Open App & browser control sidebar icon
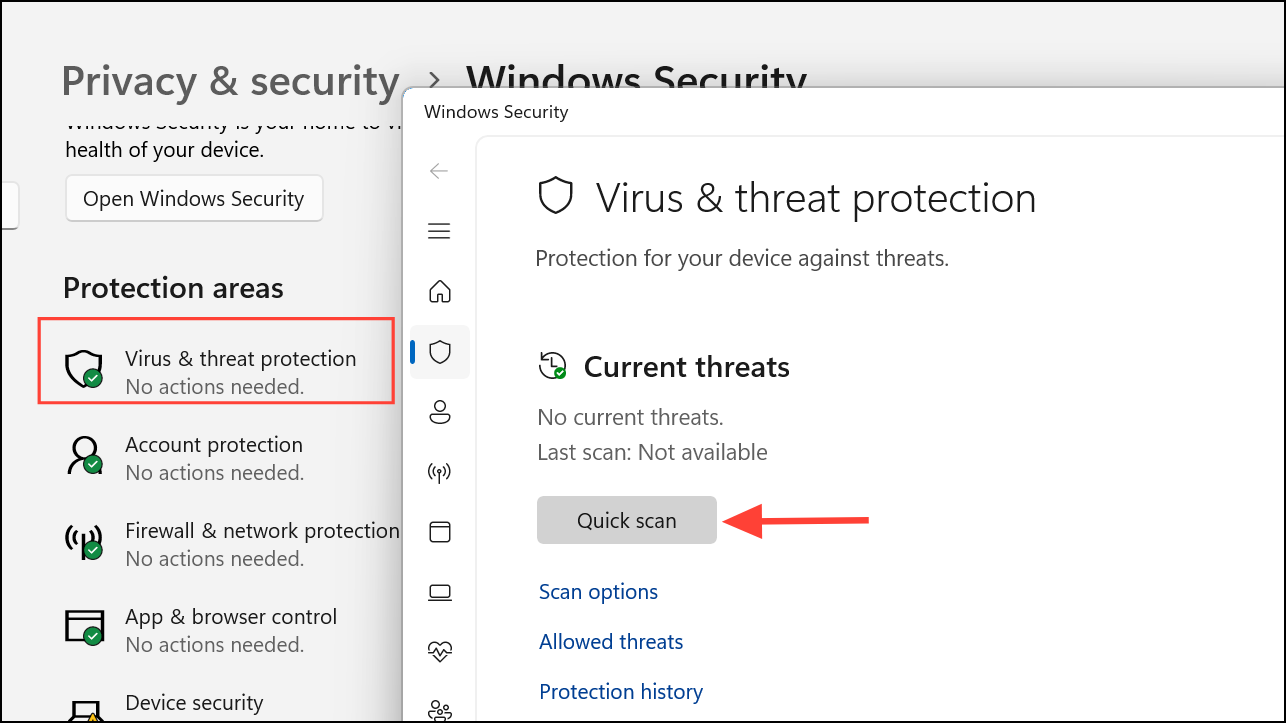Viewport: 1286px width, 723px height. tap(440, 531)
